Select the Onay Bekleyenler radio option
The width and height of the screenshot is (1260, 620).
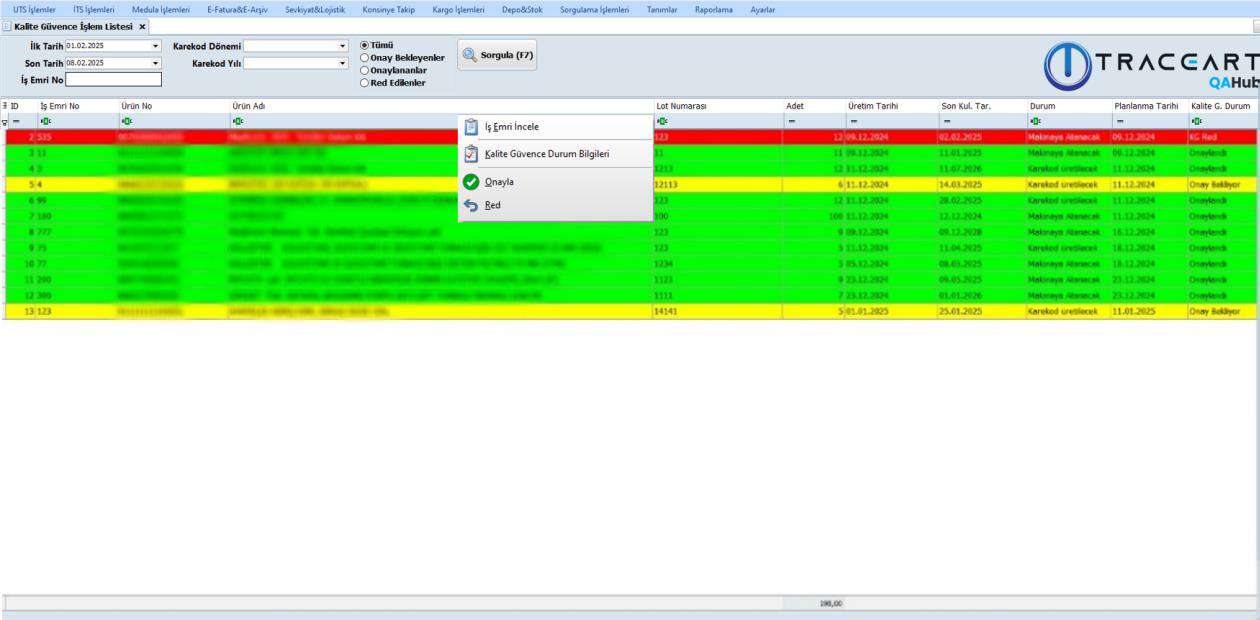364,58
